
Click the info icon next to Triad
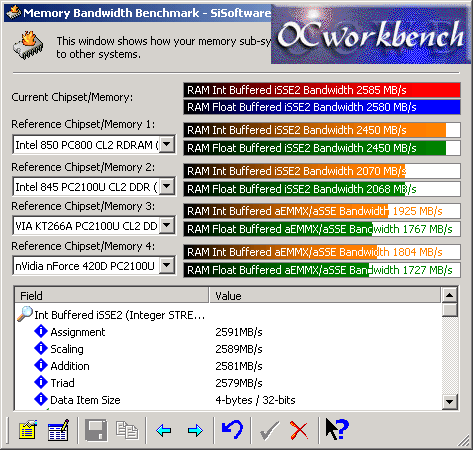pos(41,382)
